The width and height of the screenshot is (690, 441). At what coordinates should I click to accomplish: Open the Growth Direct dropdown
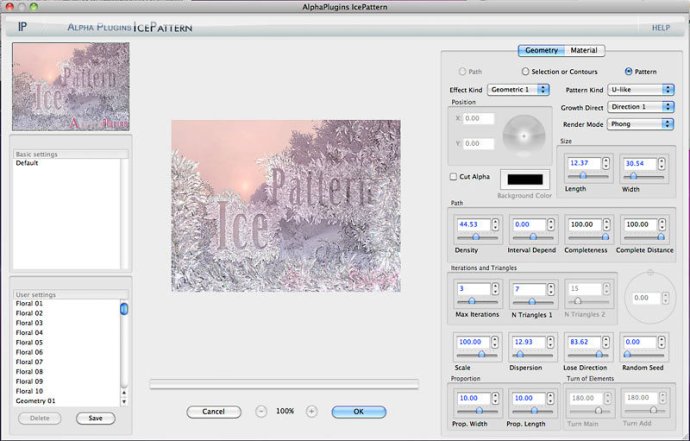tap(641, 107)
